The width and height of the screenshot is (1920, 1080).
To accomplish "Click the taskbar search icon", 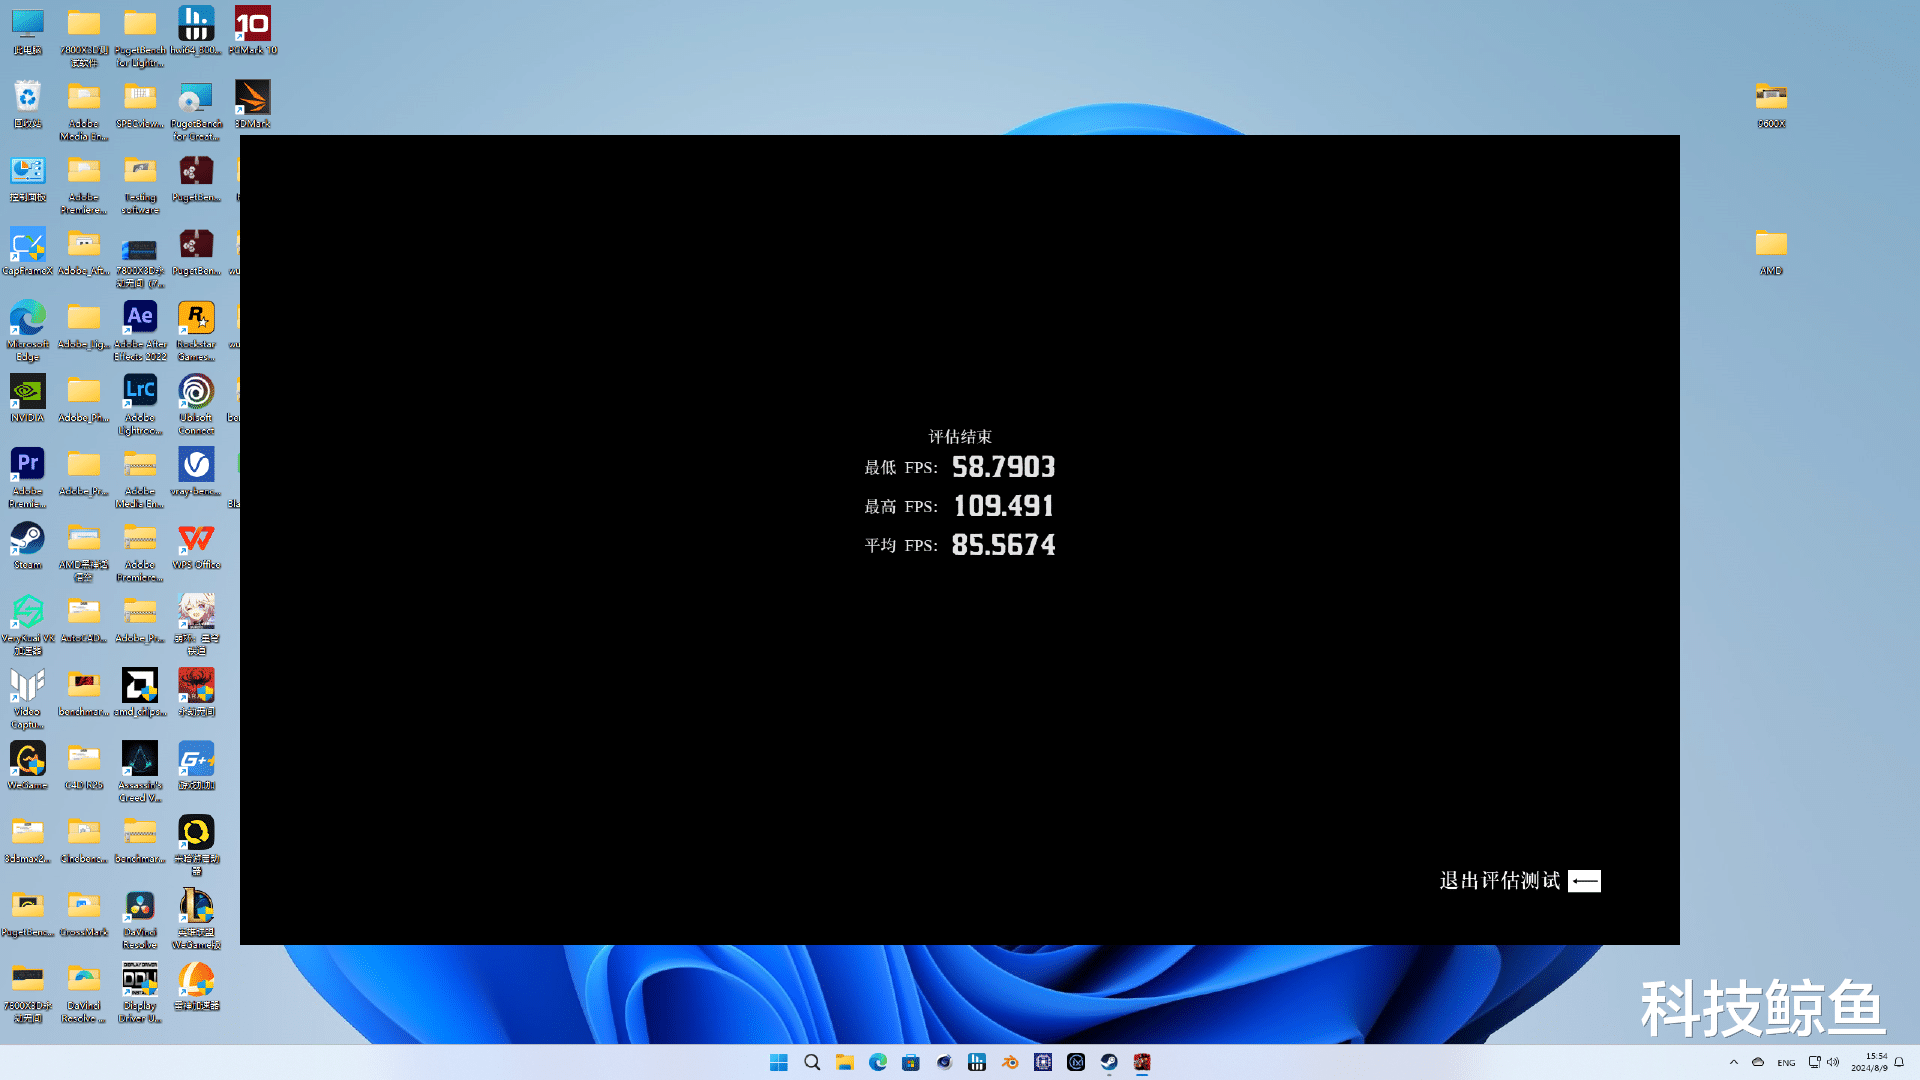I will coord(812,1062).
